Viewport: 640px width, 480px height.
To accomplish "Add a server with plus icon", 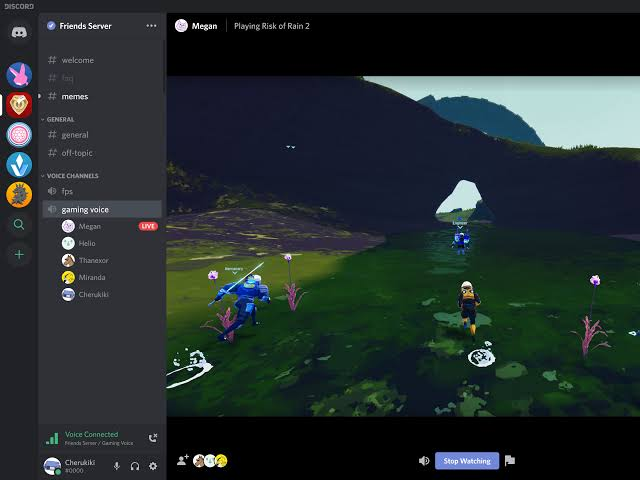I will point(19,254).
